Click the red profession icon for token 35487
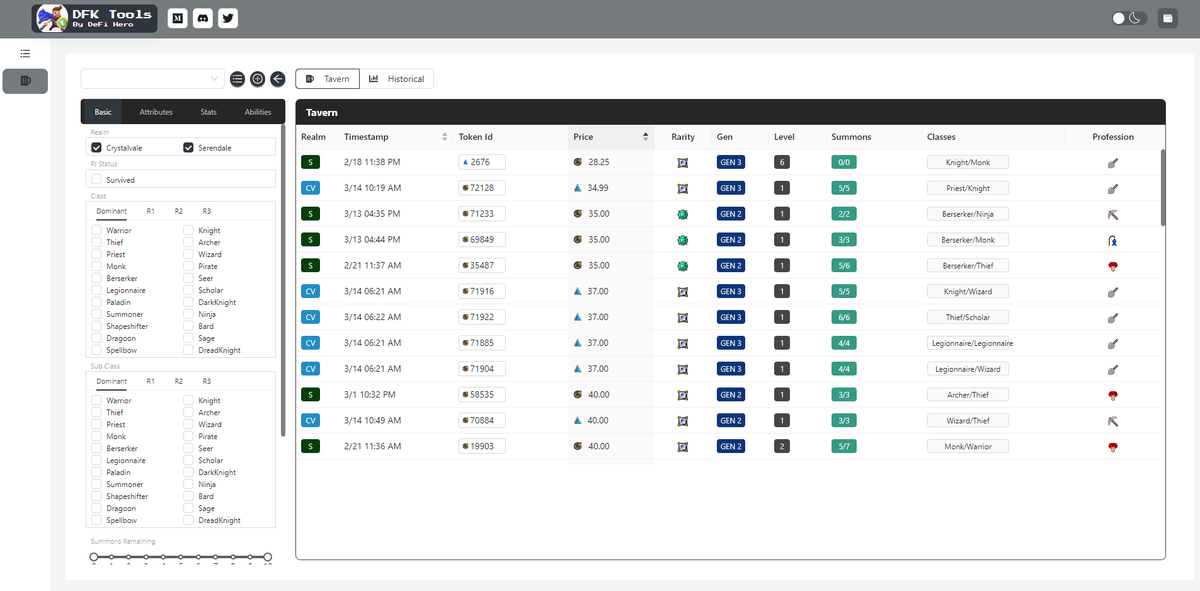 [1113, 266]
